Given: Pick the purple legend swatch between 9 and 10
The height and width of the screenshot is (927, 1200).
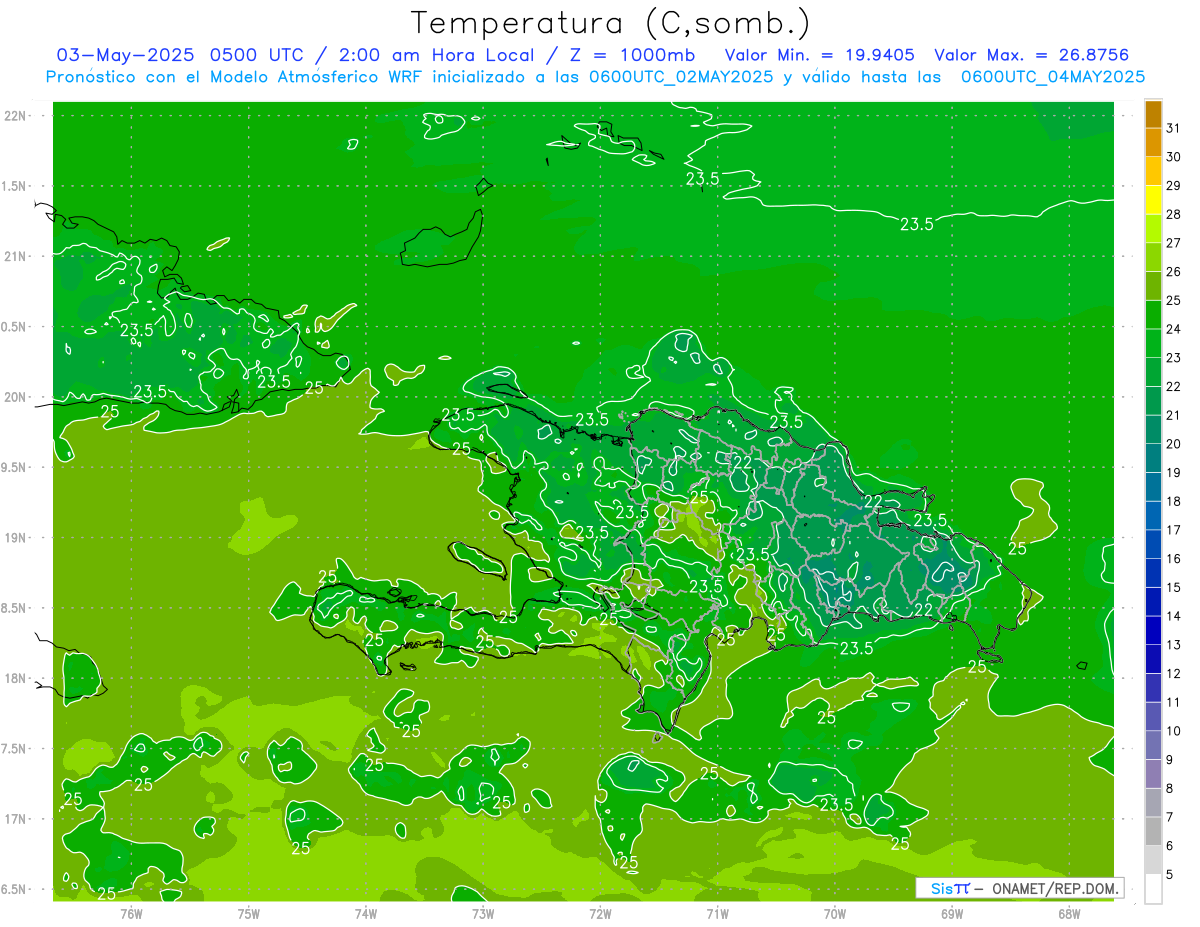Looking at the screenshot, I should tap(1153, 745).
